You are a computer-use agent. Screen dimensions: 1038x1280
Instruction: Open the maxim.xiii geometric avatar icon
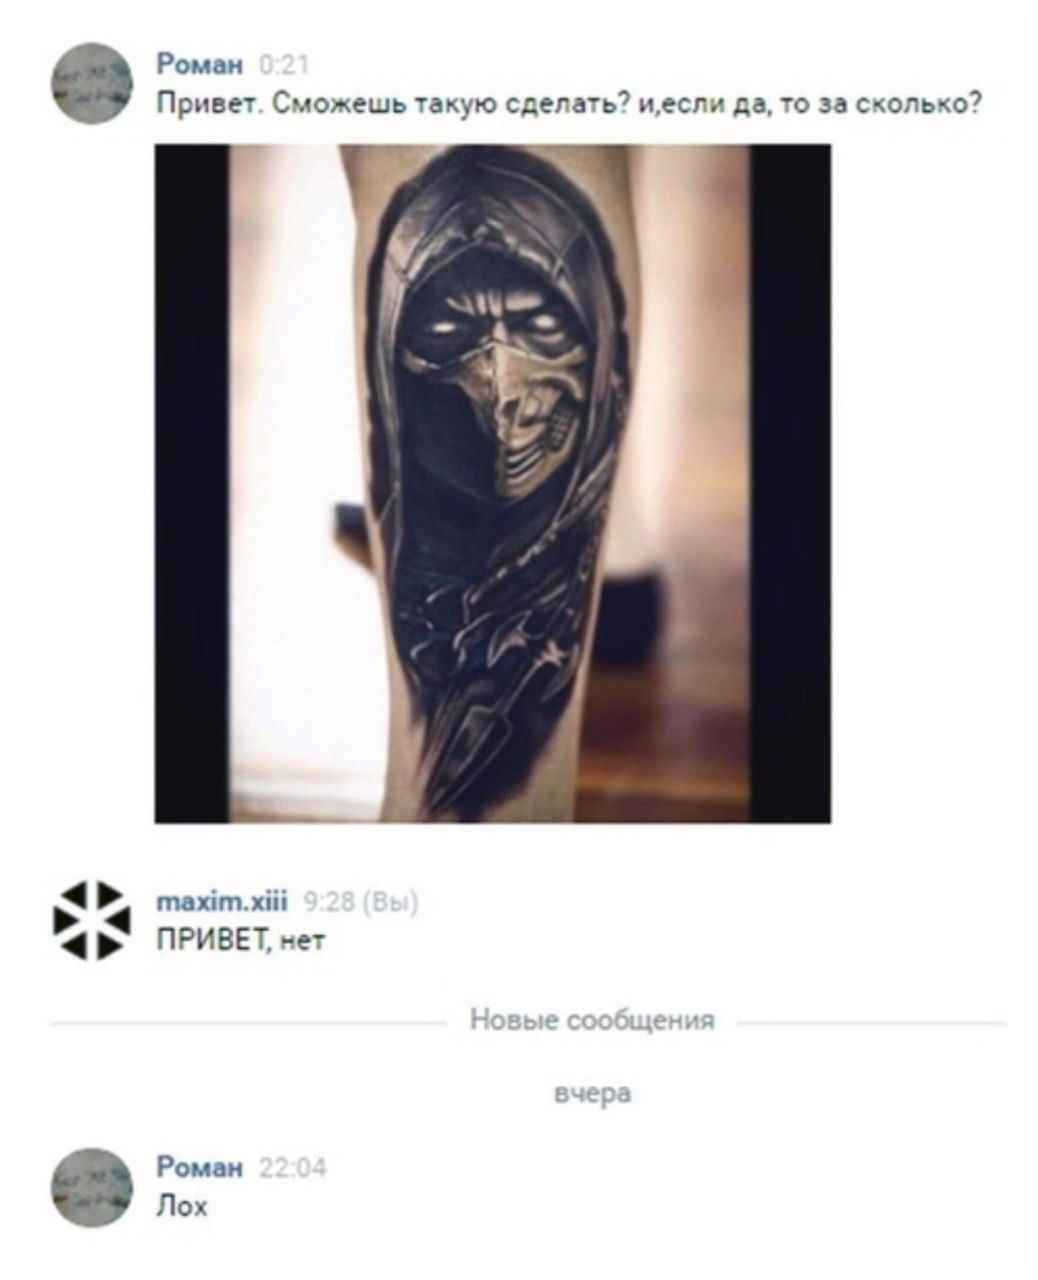(x=91, y=921)
